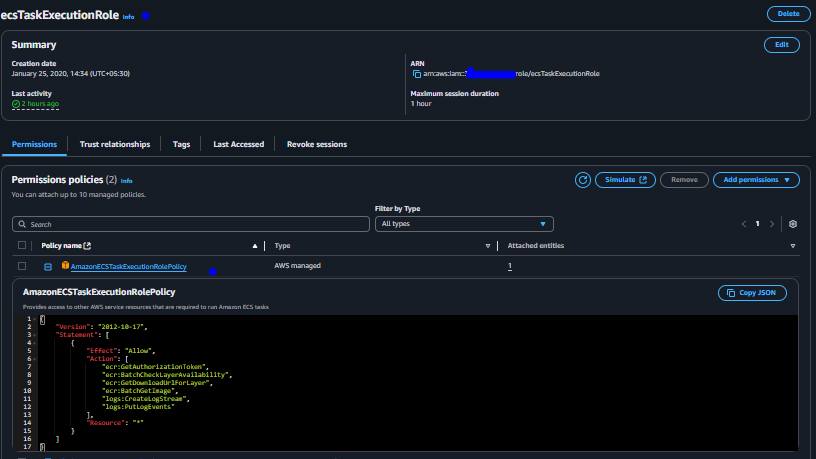Click the logs:PutLogEvents JSON line
Viewport: 816px width, 459px height.
(x=138, y=407)
